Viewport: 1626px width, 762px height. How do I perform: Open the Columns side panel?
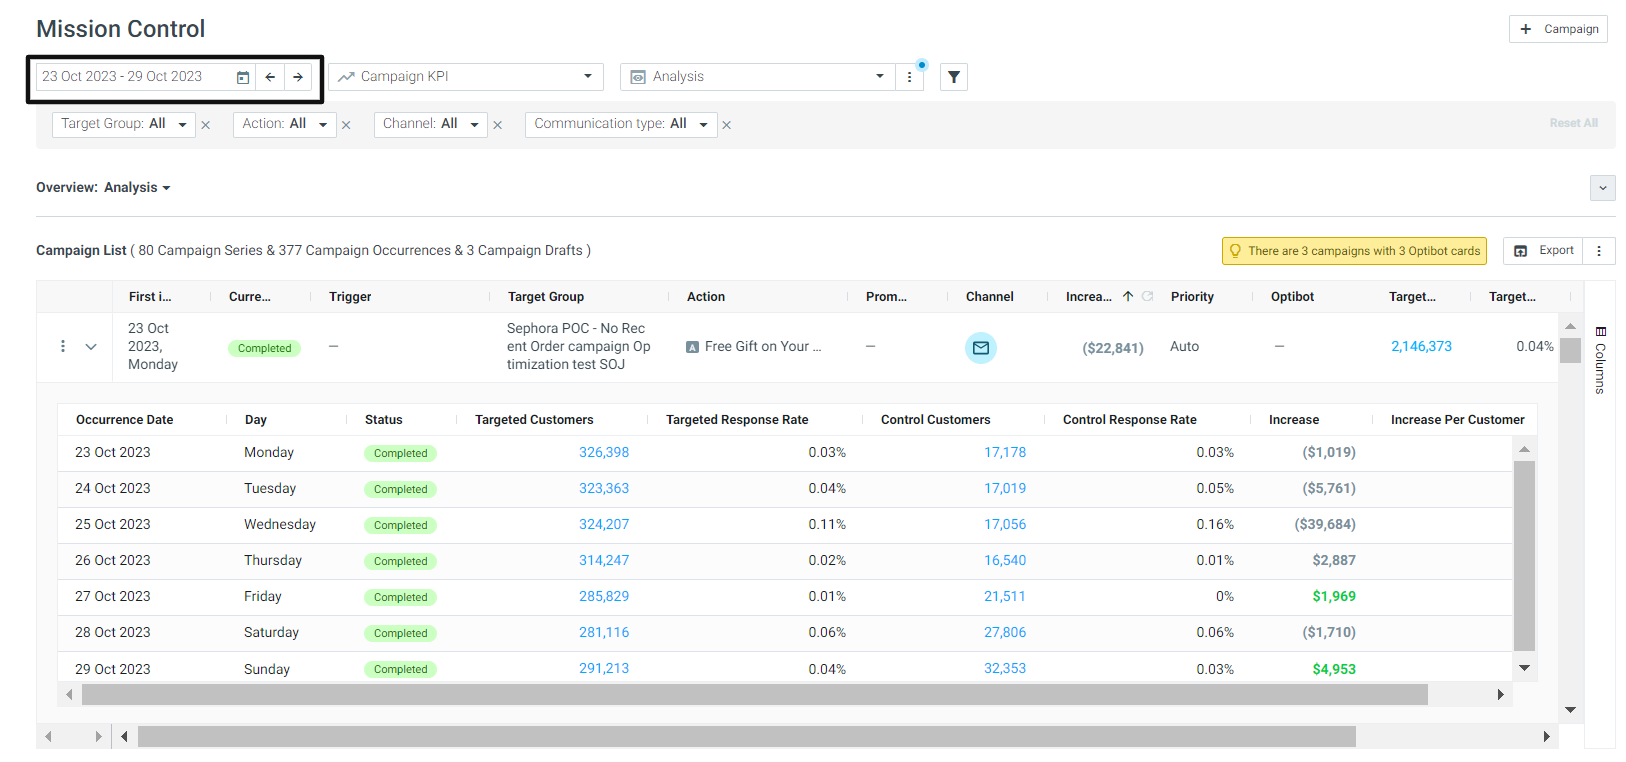(x=1600, y=360)
